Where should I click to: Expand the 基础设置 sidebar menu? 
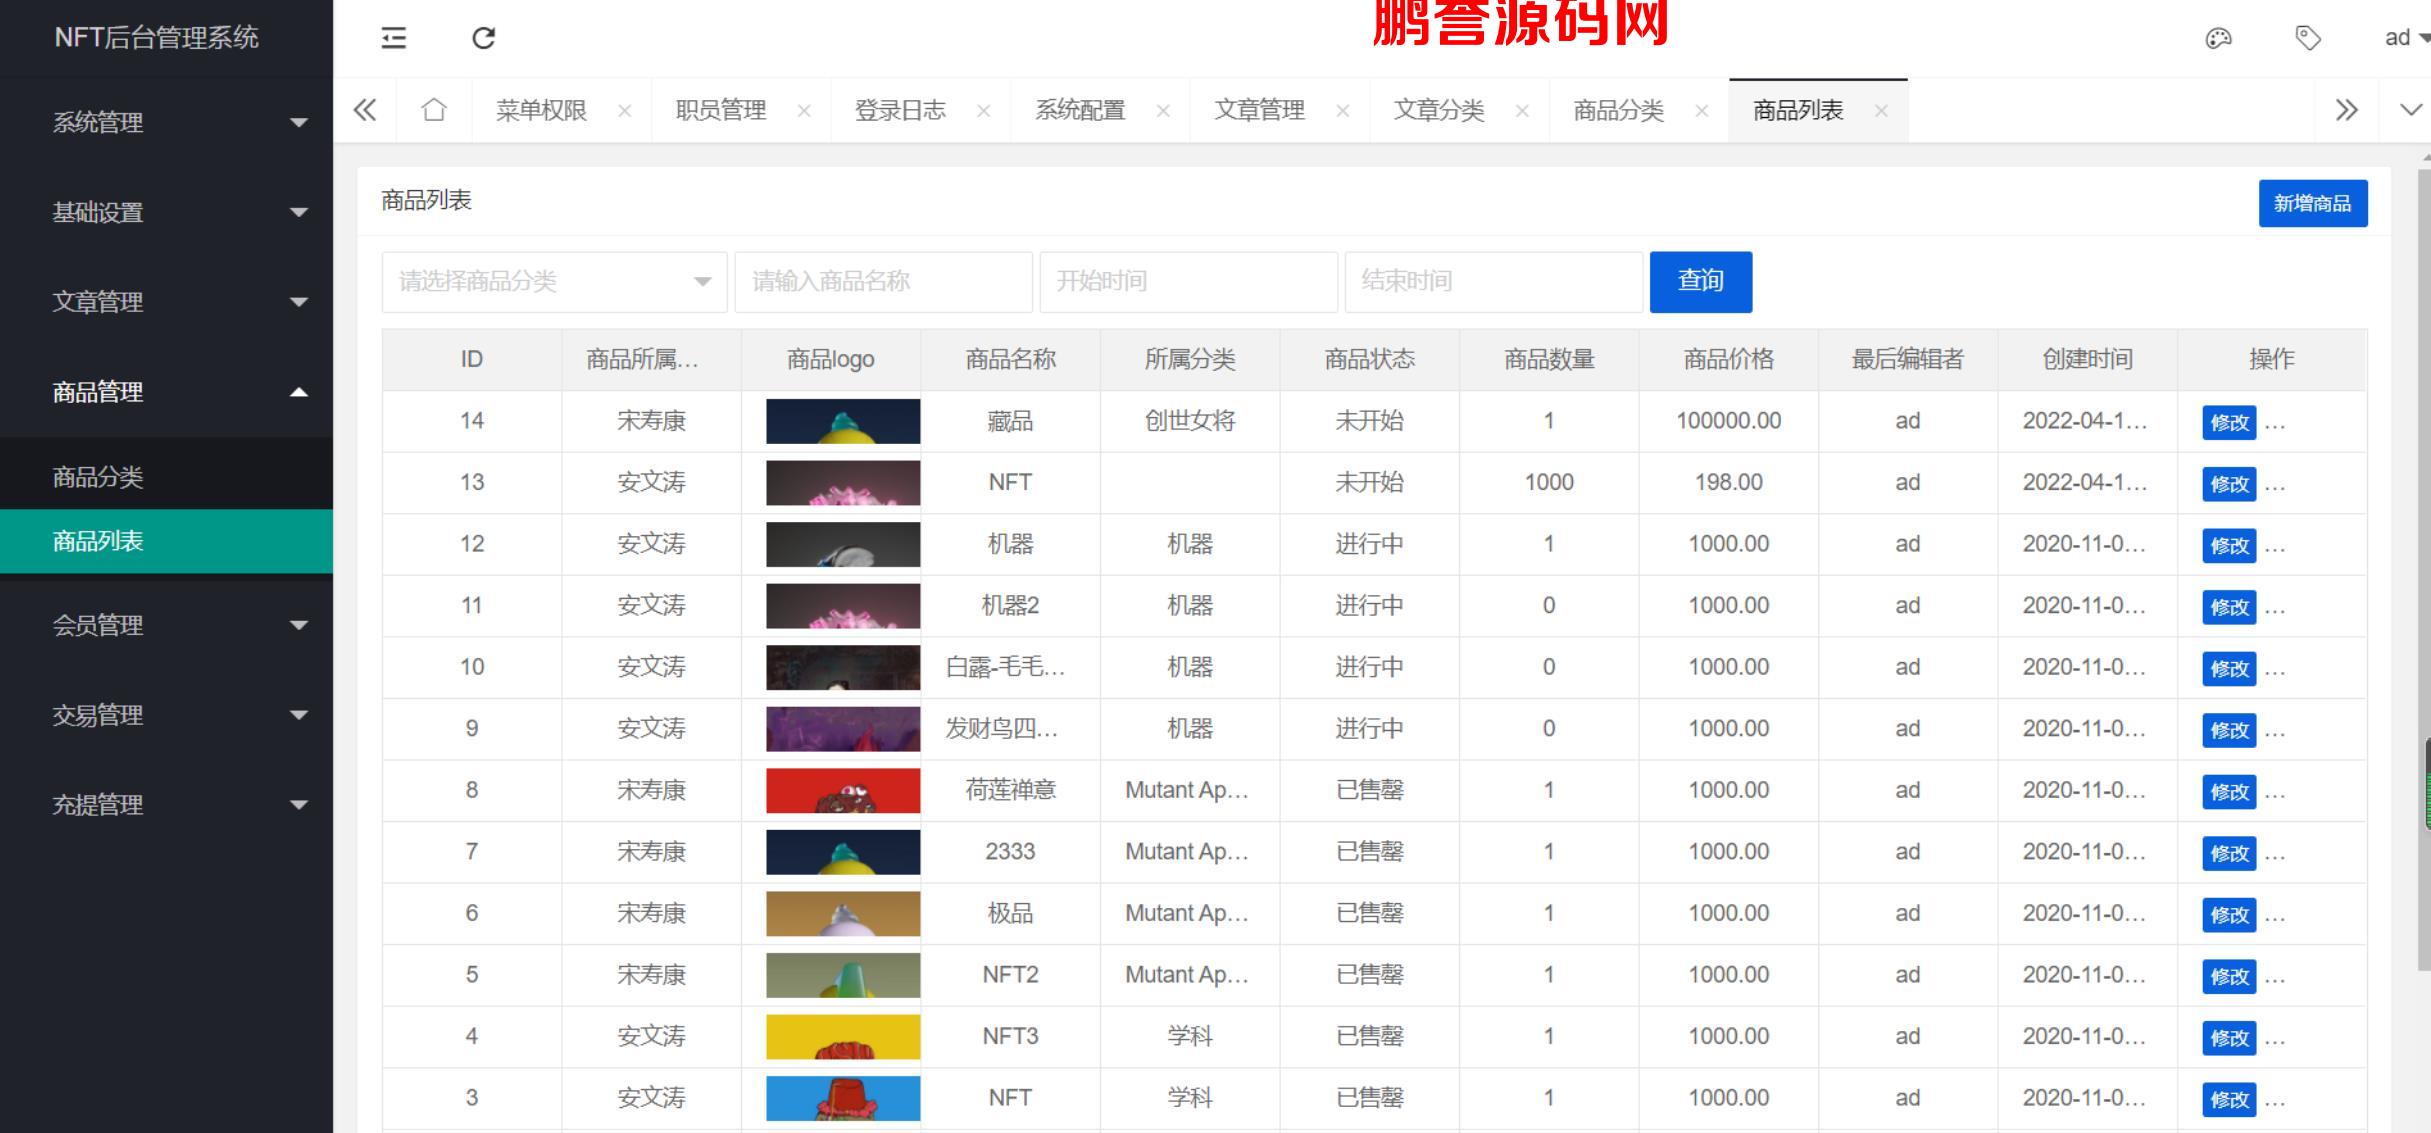click(166, 212)
